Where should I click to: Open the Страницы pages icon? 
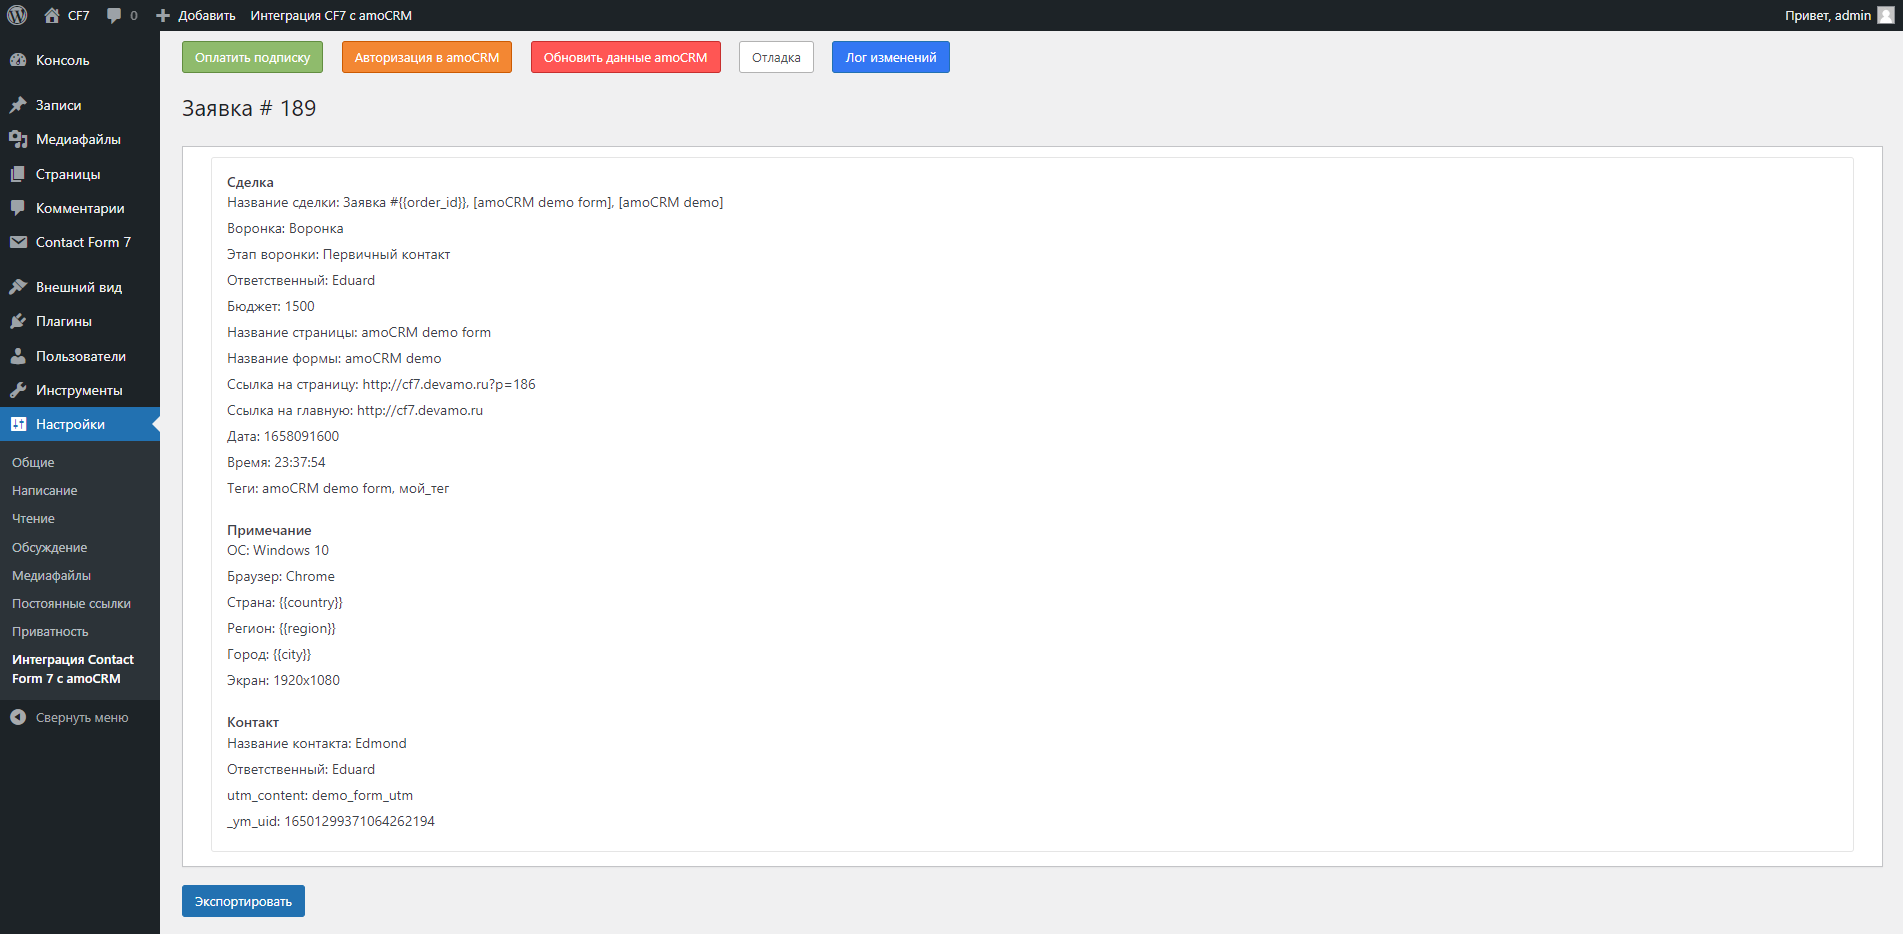[x=18, y=173]
